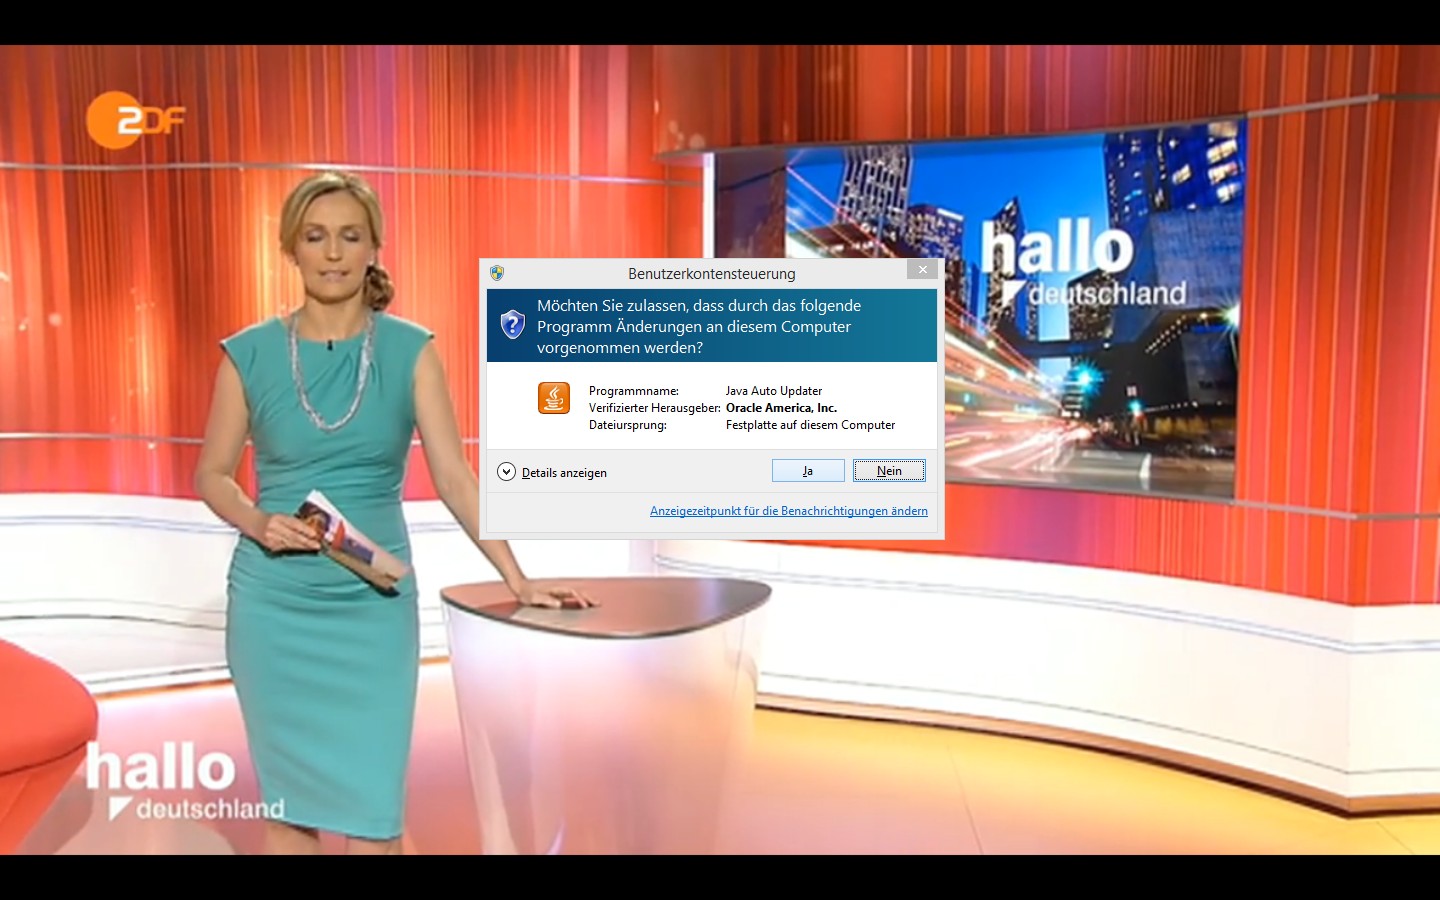Decline with the Nein button
The height and width of the screenshot is (900, 1440).
tap(889, 471)
